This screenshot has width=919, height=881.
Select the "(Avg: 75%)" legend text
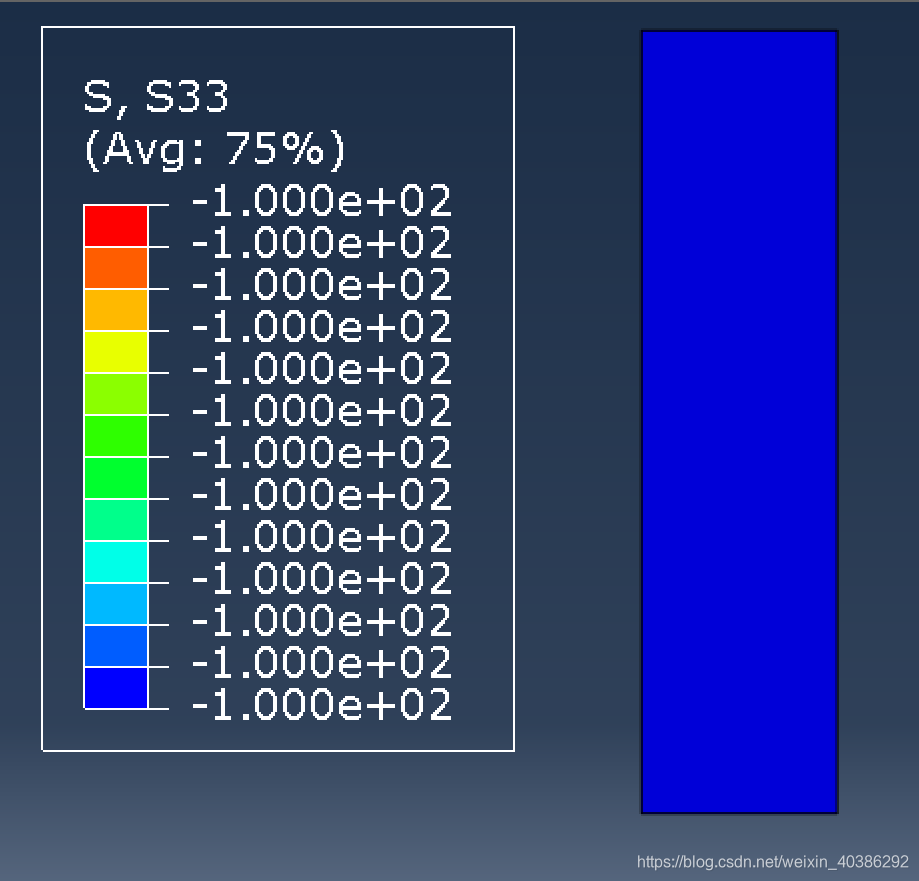[214, 149]
